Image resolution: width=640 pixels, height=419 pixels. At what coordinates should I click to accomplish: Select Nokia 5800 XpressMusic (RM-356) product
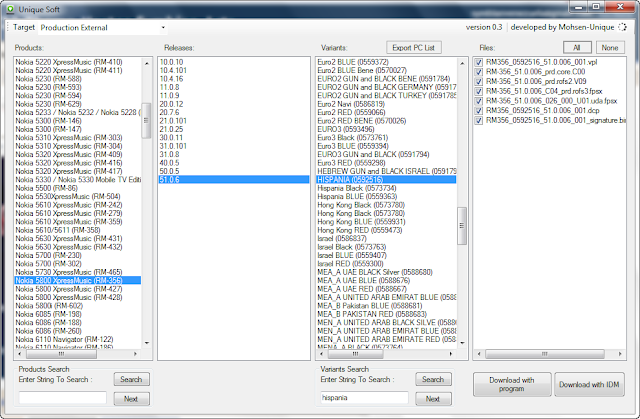78,280
